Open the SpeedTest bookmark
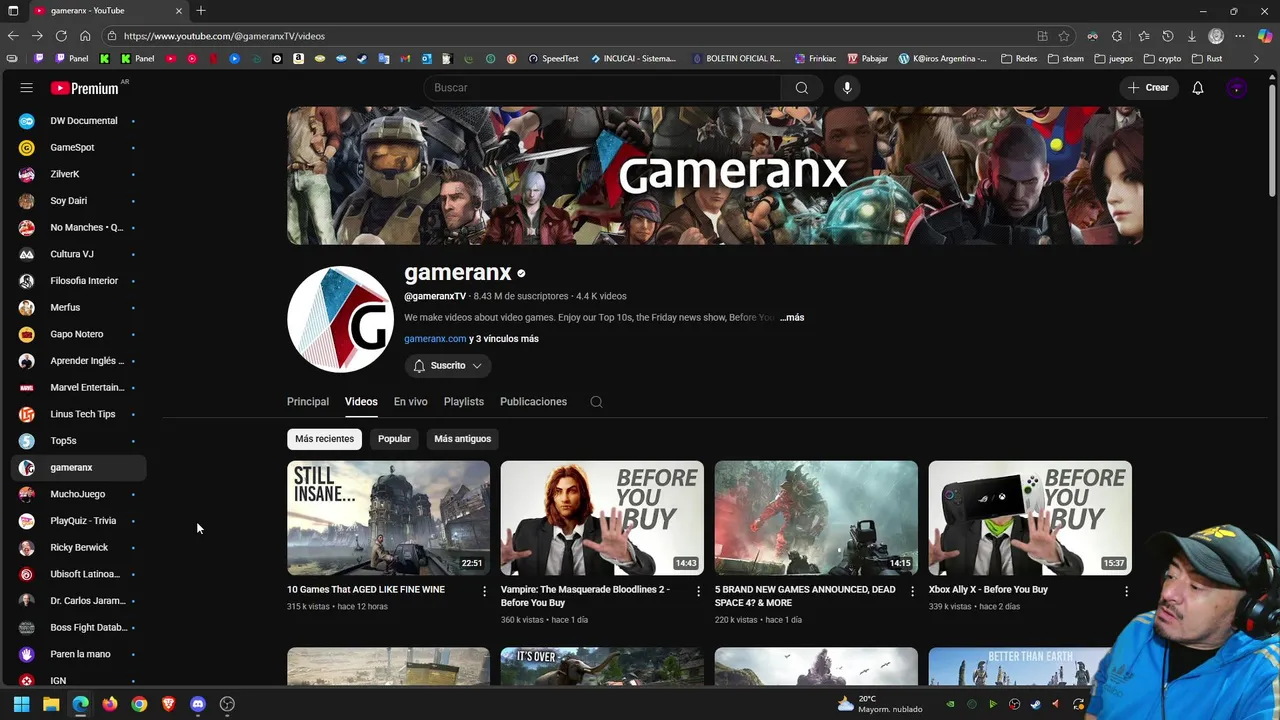1280x720 pixels. pyautogui.click(x=553, y=58)
